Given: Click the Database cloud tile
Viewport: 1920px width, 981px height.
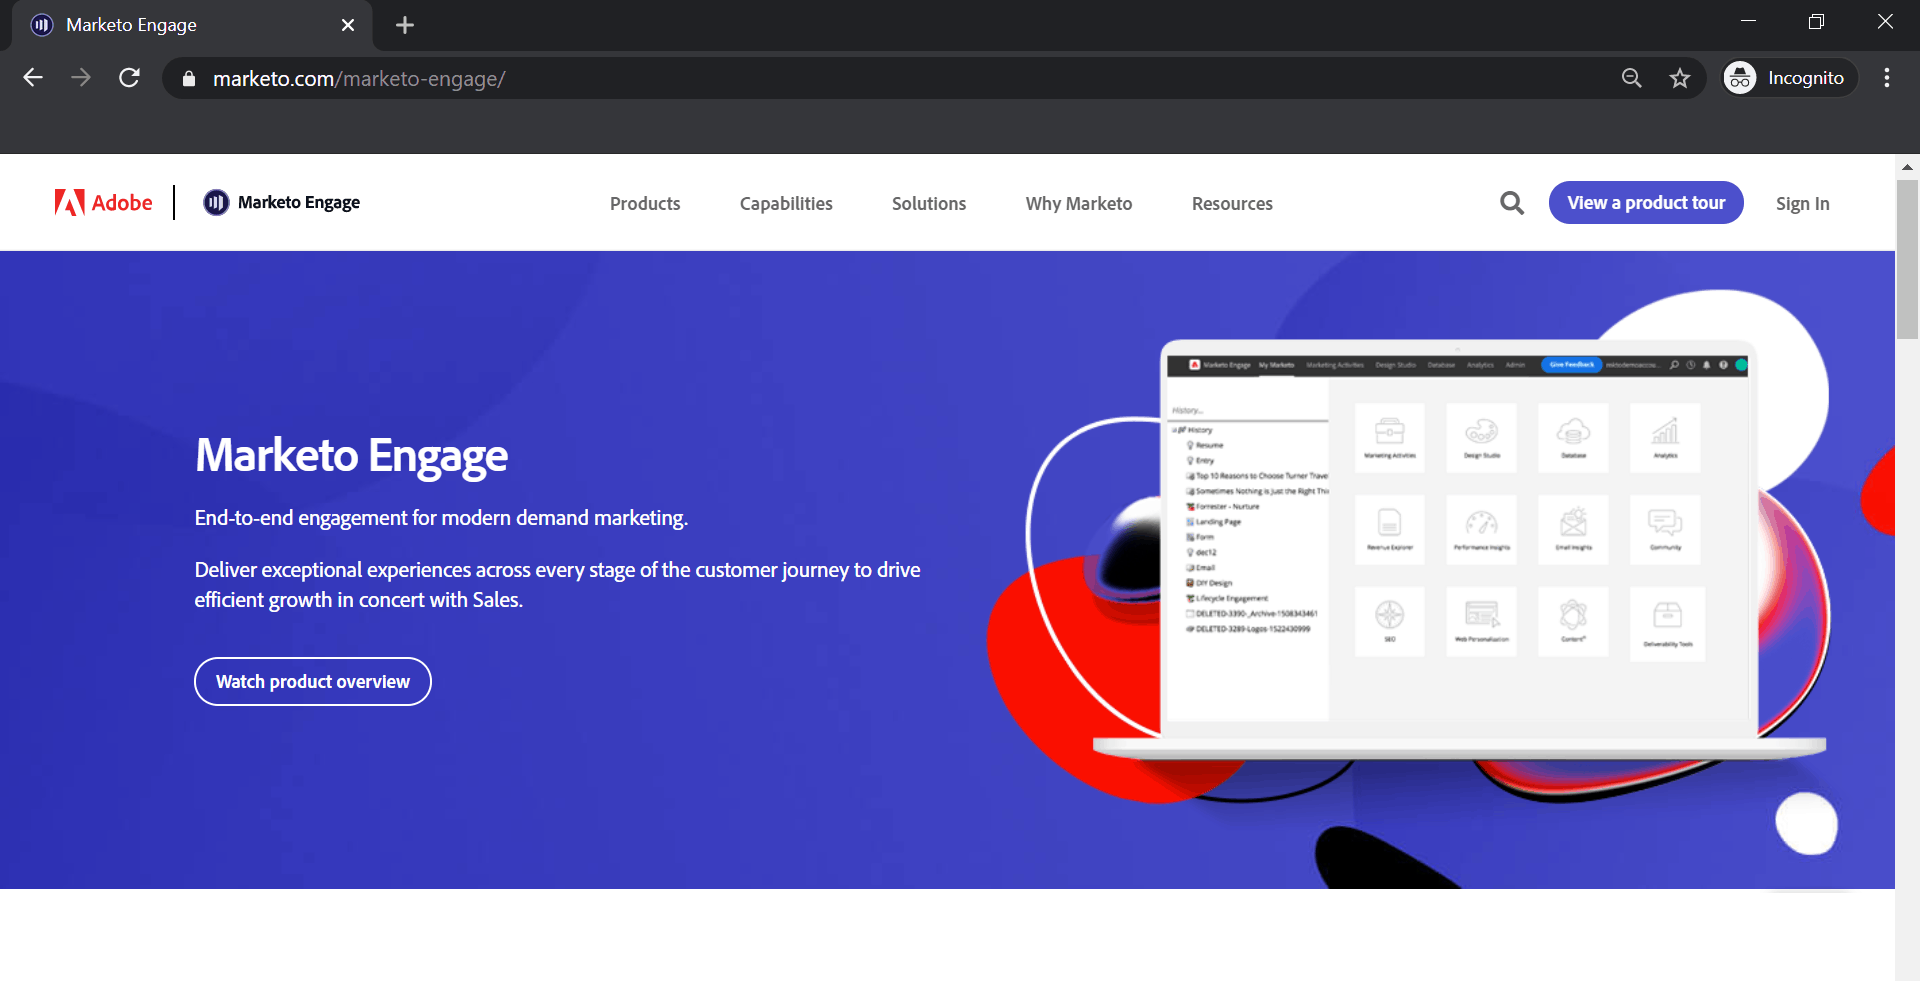Looking at the screenshot, I should pos(1573,437).
